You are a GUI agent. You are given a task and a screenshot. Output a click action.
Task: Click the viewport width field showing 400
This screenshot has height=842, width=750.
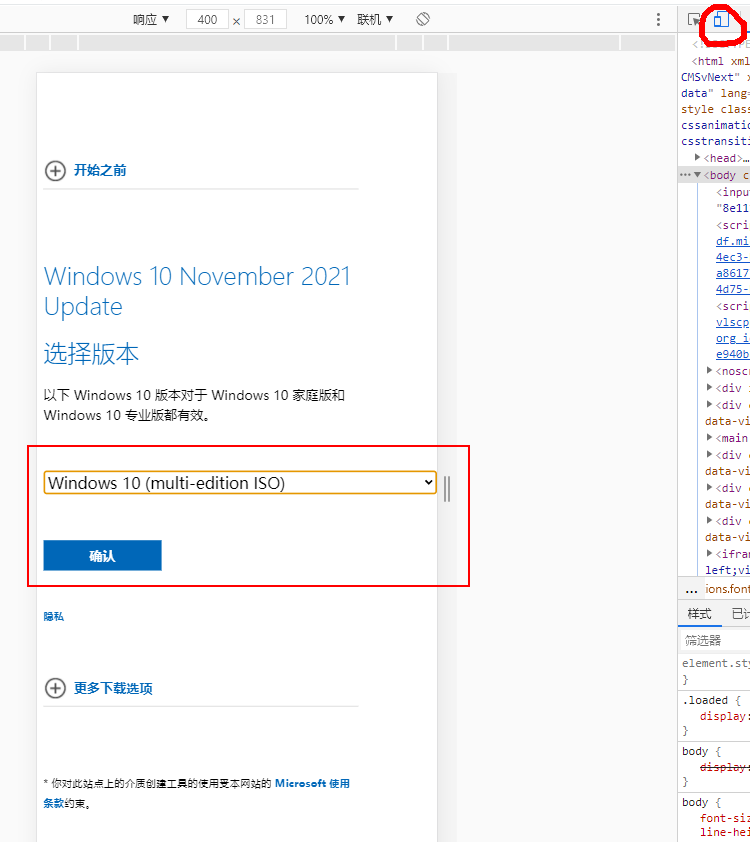click(207, 20)
